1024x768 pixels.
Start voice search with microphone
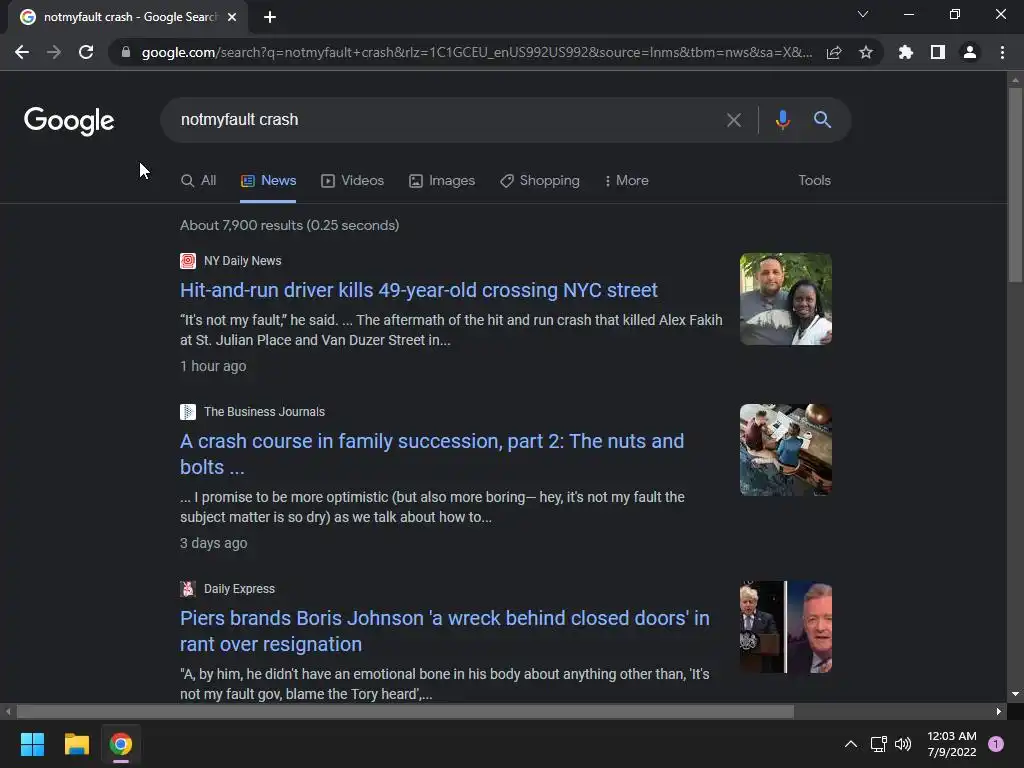[782, 120]
